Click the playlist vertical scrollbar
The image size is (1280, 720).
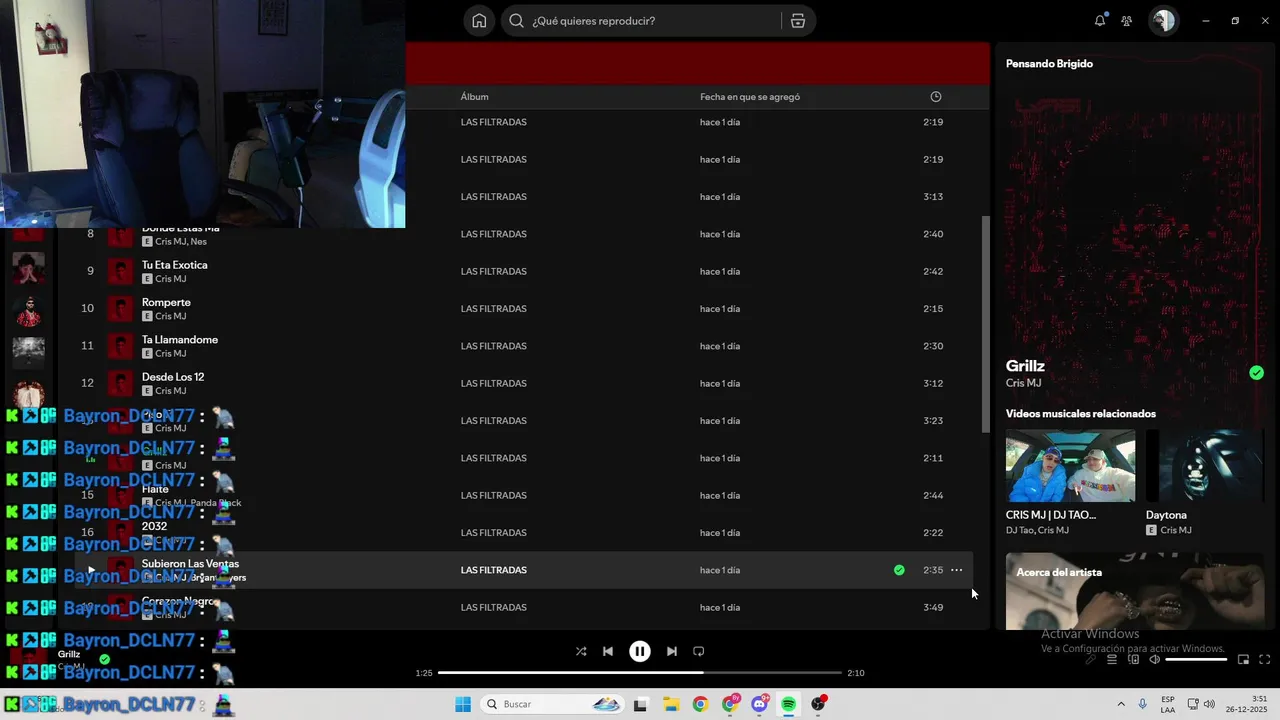point(985,324)
